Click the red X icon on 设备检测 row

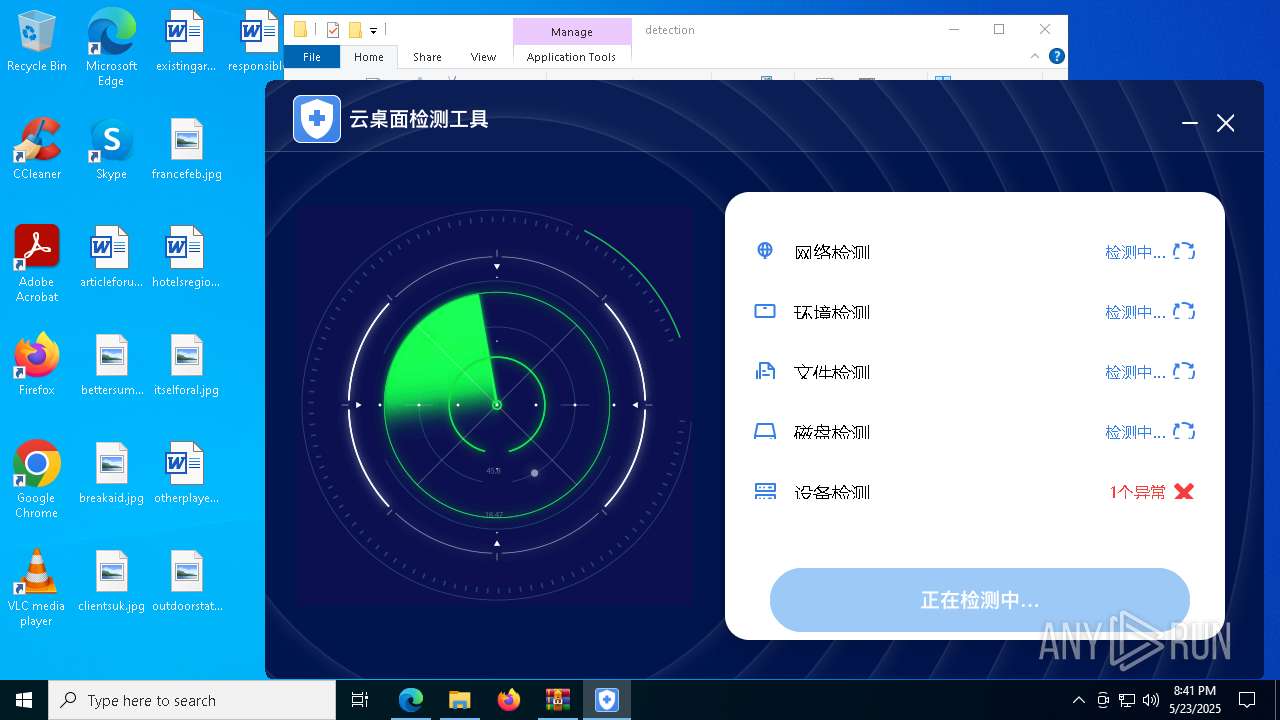[x=1184, y=491]
